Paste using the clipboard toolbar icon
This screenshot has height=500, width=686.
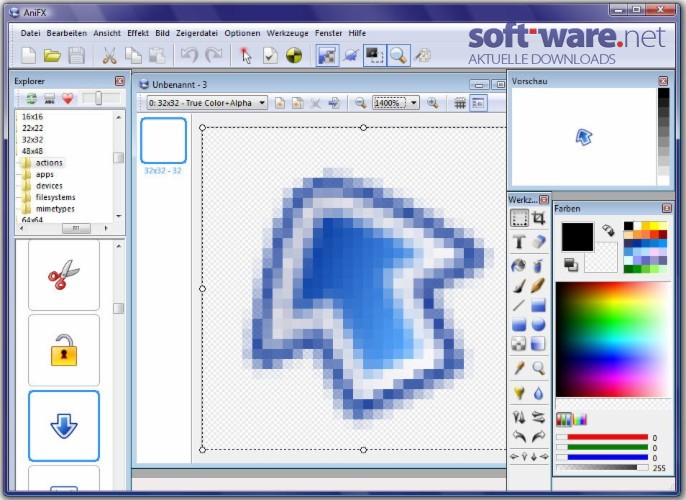coord(157,56)
